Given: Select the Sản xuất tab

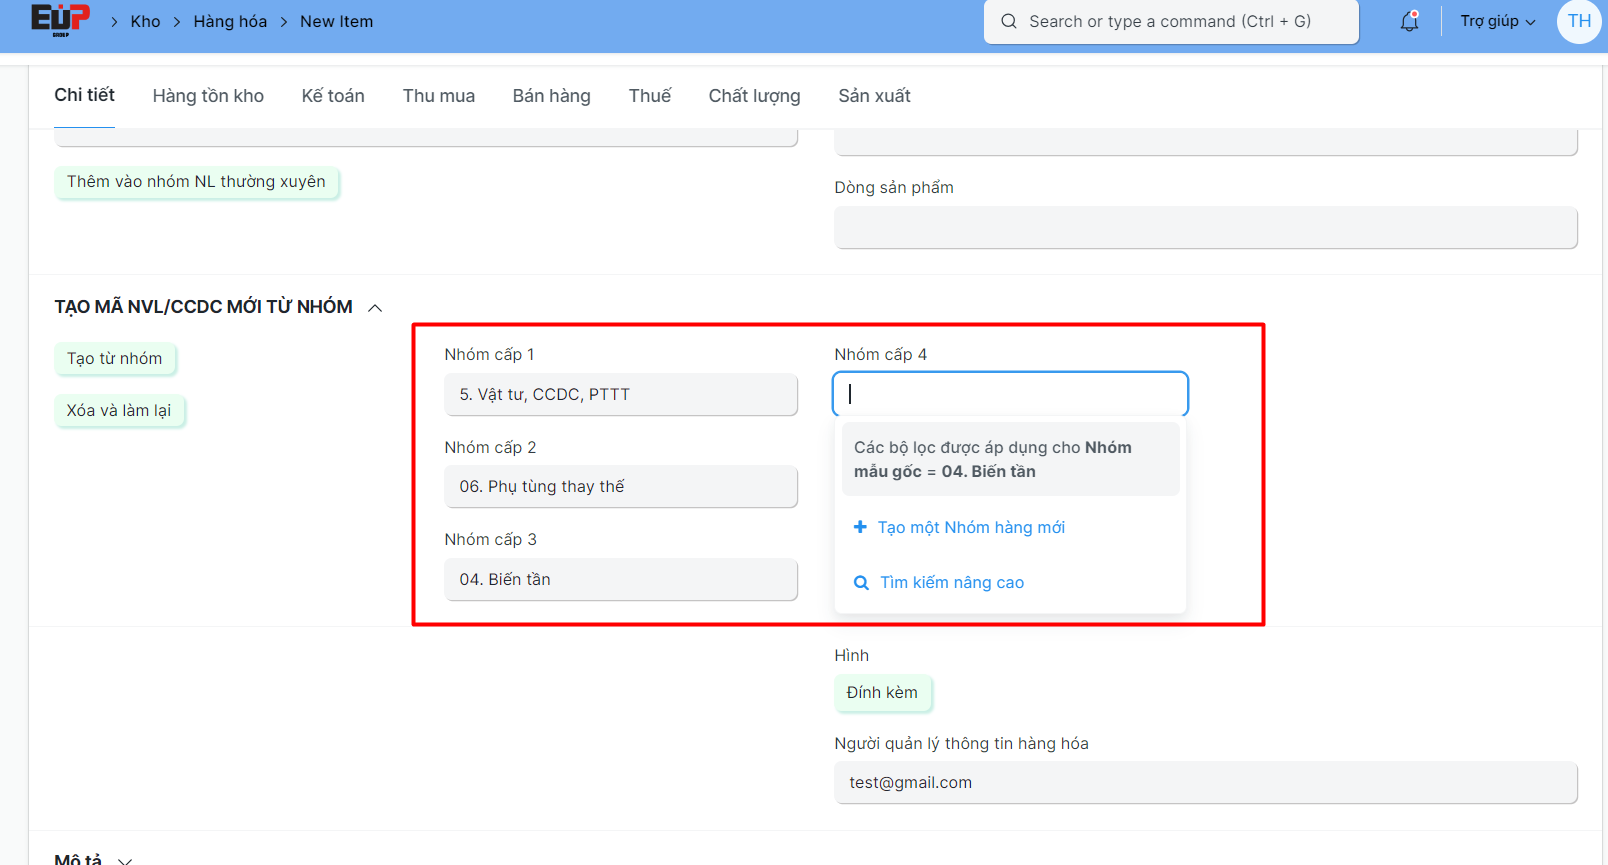Looking at the screenshot, I should coord(874,96).
